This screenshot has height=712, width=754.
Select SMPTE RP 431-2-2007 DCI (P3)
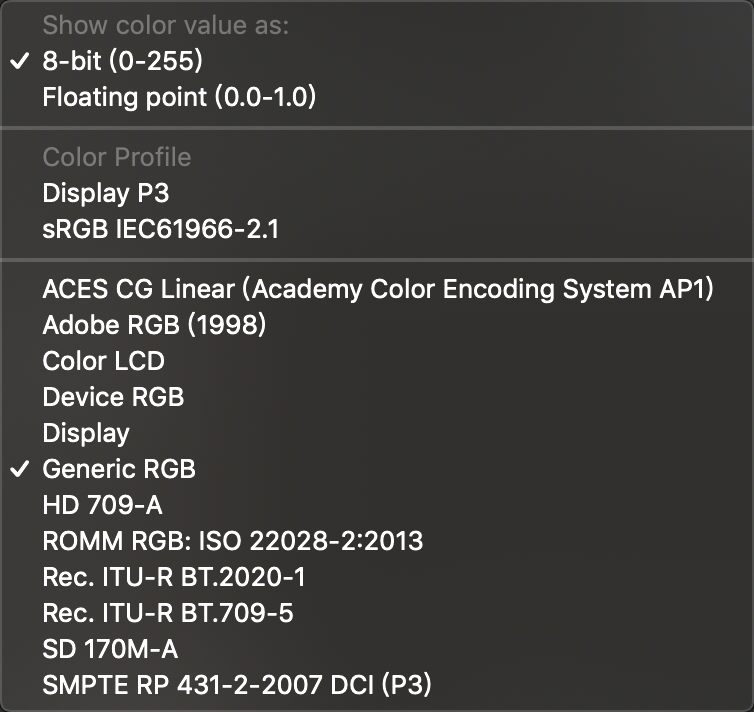click(237, 685)
